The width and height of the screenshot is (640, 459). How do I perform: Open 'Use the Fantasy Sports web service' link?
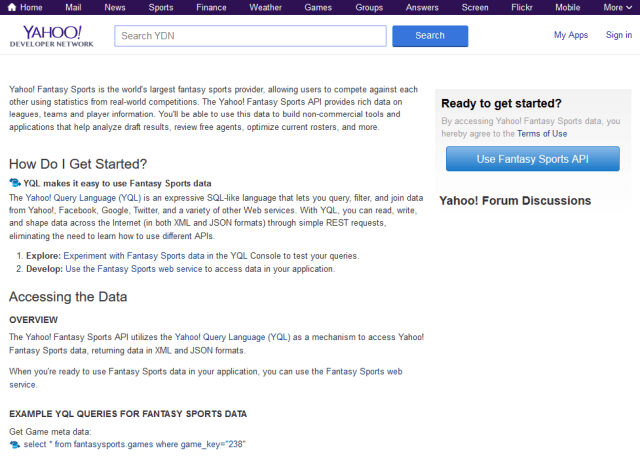(x=134, y=269)
